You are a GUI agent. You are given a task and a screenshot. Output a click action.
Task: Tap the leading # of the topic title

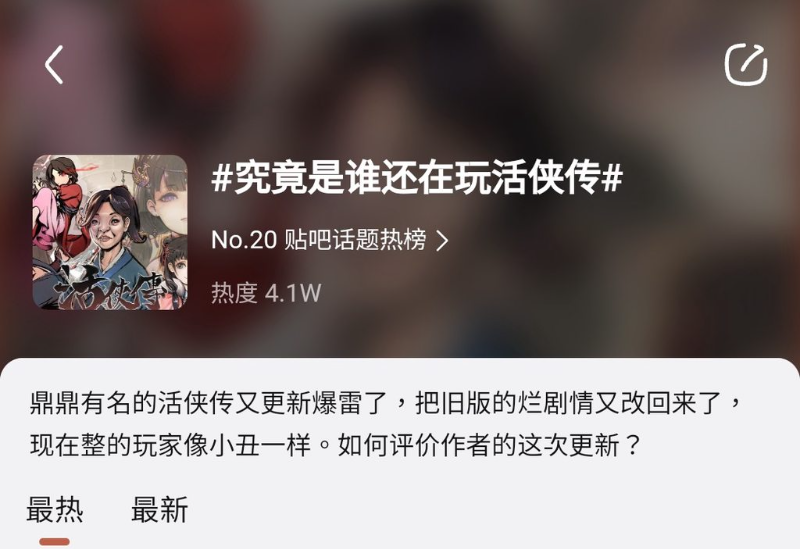pyautogui.click(x=222, y=178)
